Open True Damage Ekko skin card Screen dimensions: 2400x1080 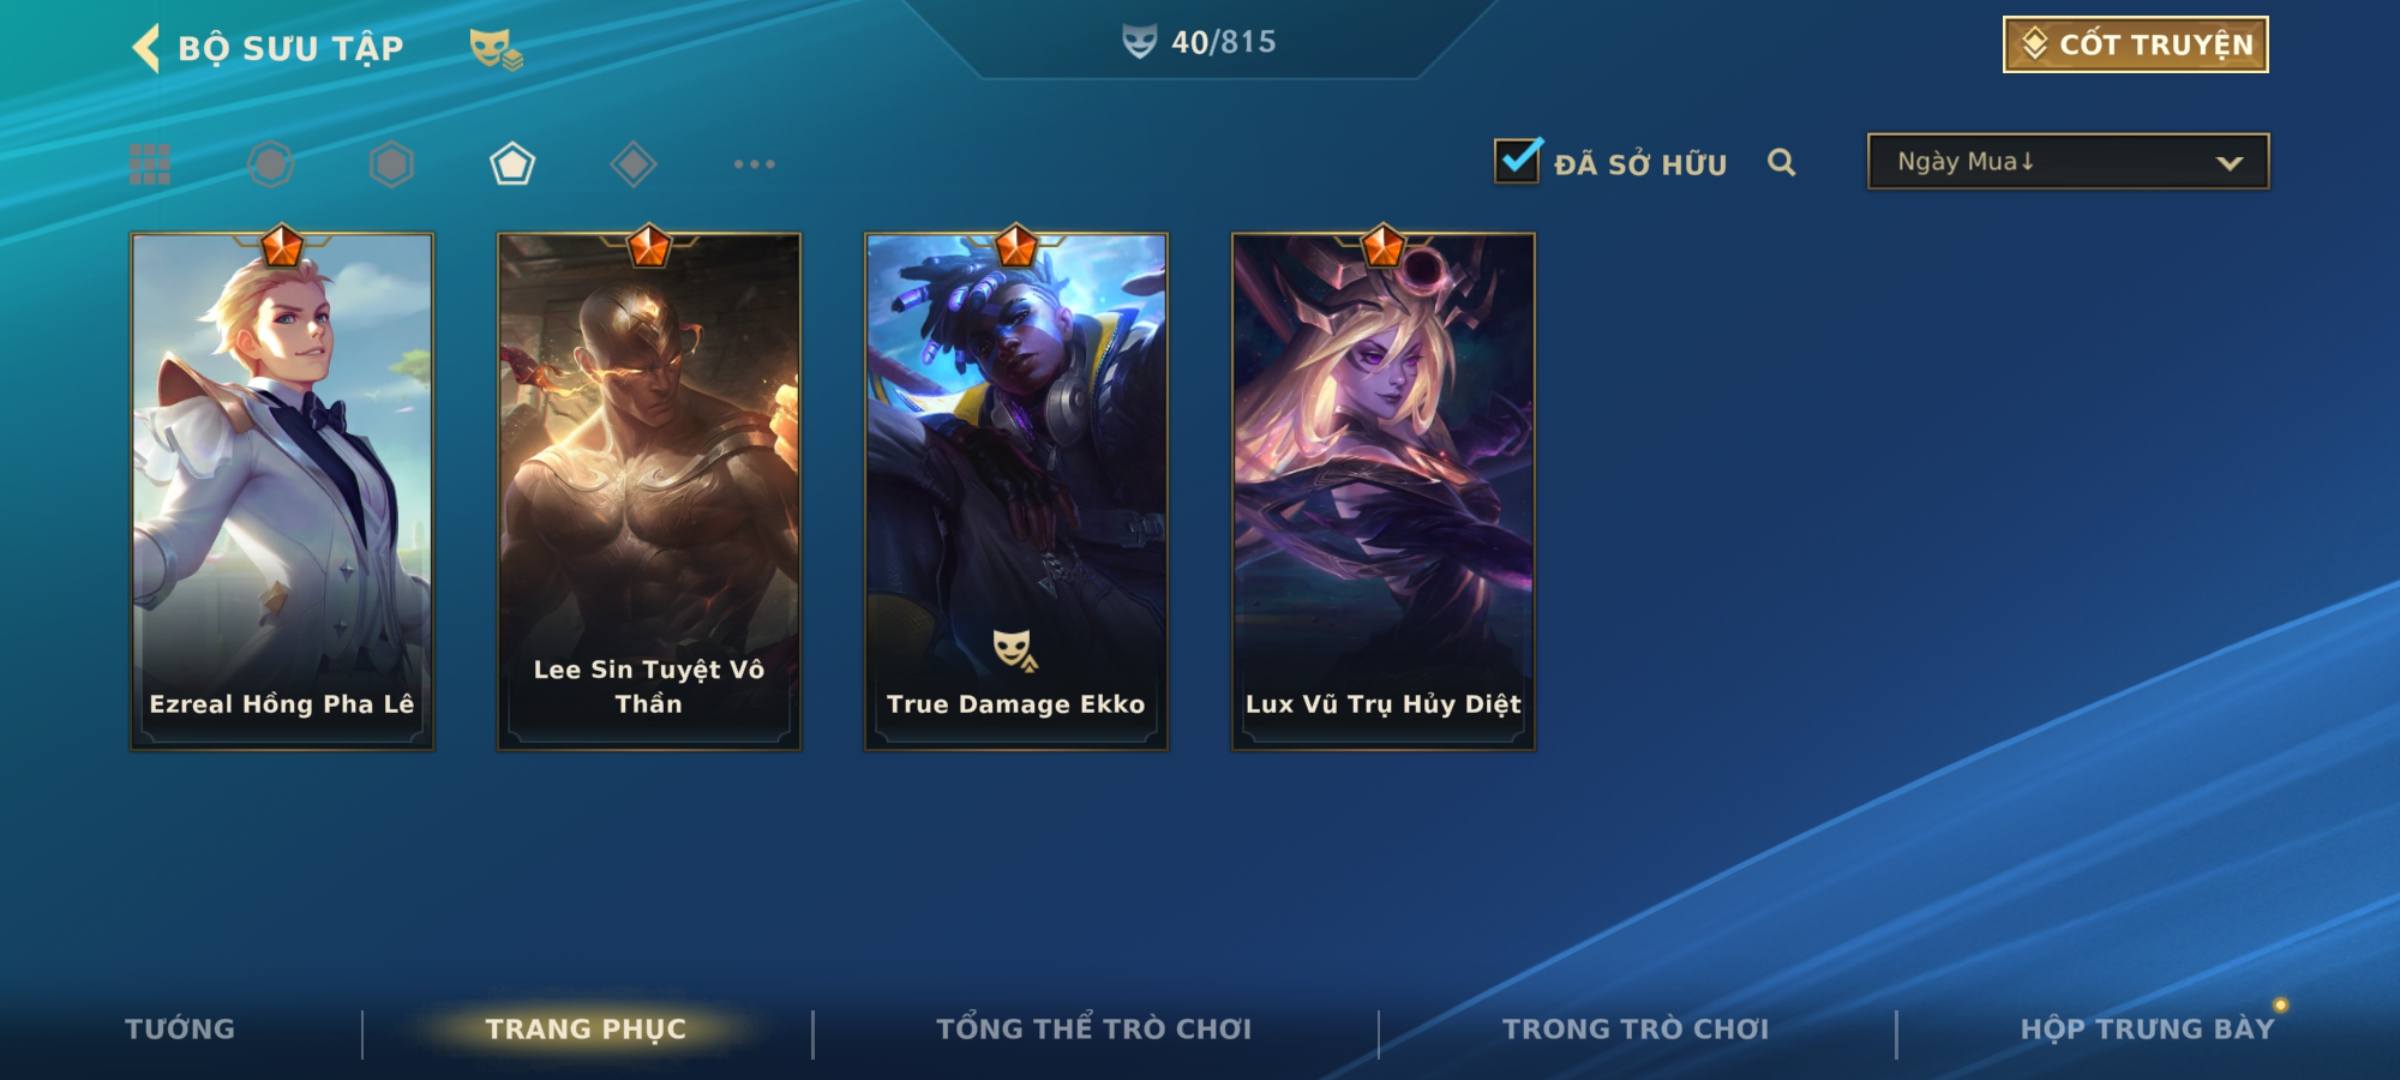(x=1016, y=491)
